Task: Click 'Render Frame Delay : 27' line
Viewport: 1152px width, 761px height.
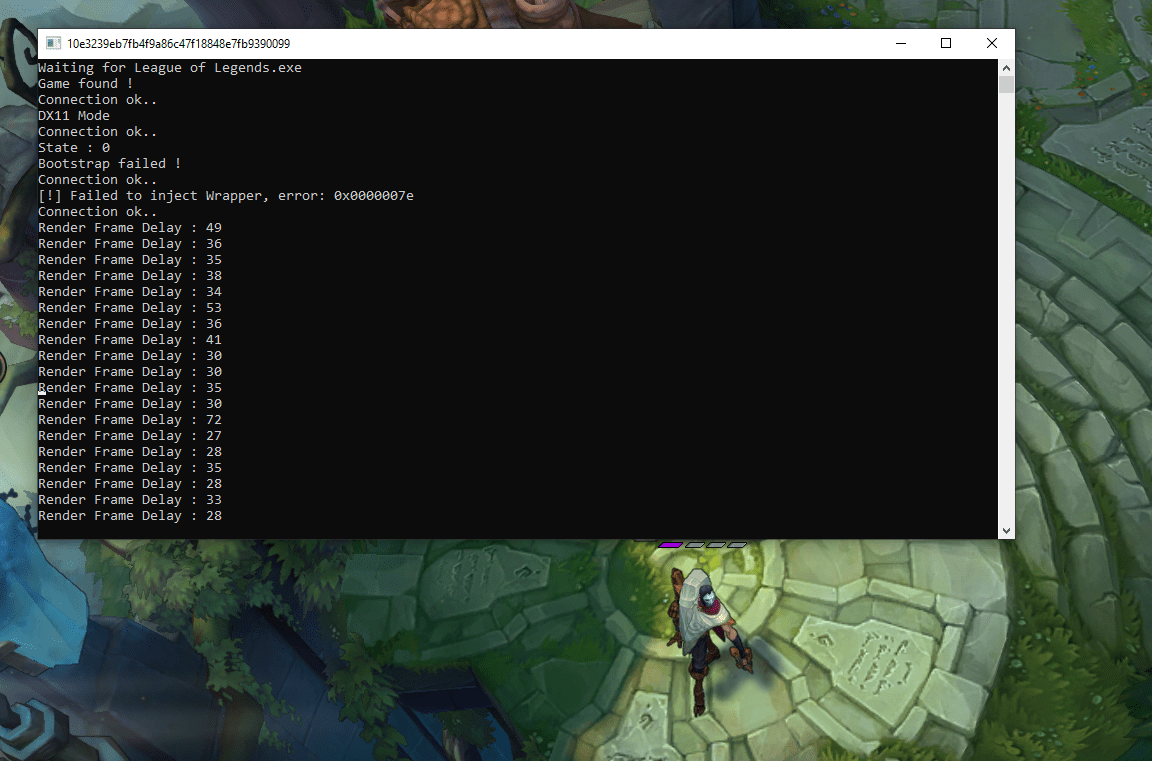Action: [x=129, y=436]
